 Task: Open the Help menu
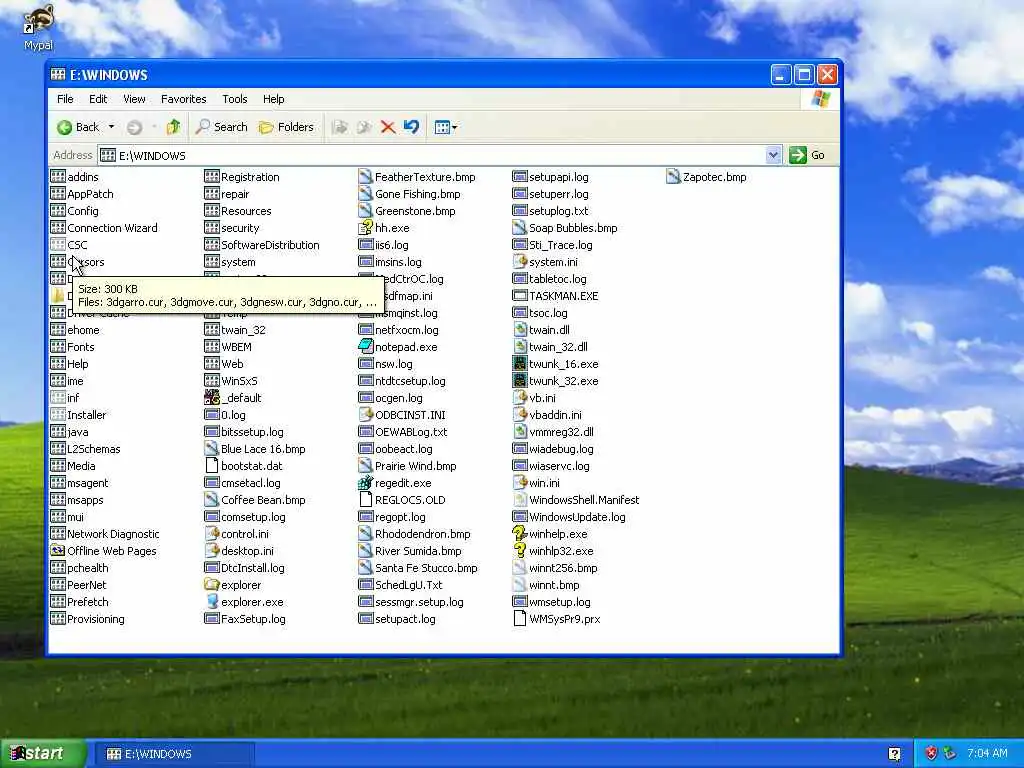pyautogui.click(x=274, y=99)
